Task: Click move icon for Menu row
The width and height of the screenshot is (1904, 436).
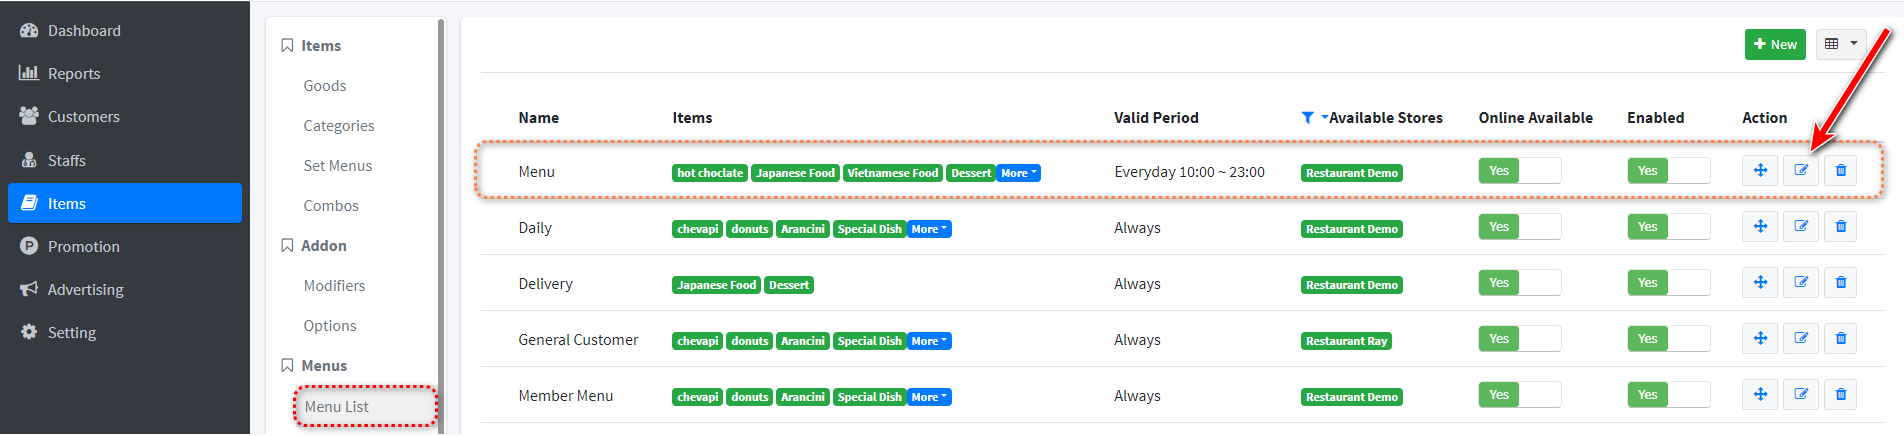Action: coord(1760,171)
